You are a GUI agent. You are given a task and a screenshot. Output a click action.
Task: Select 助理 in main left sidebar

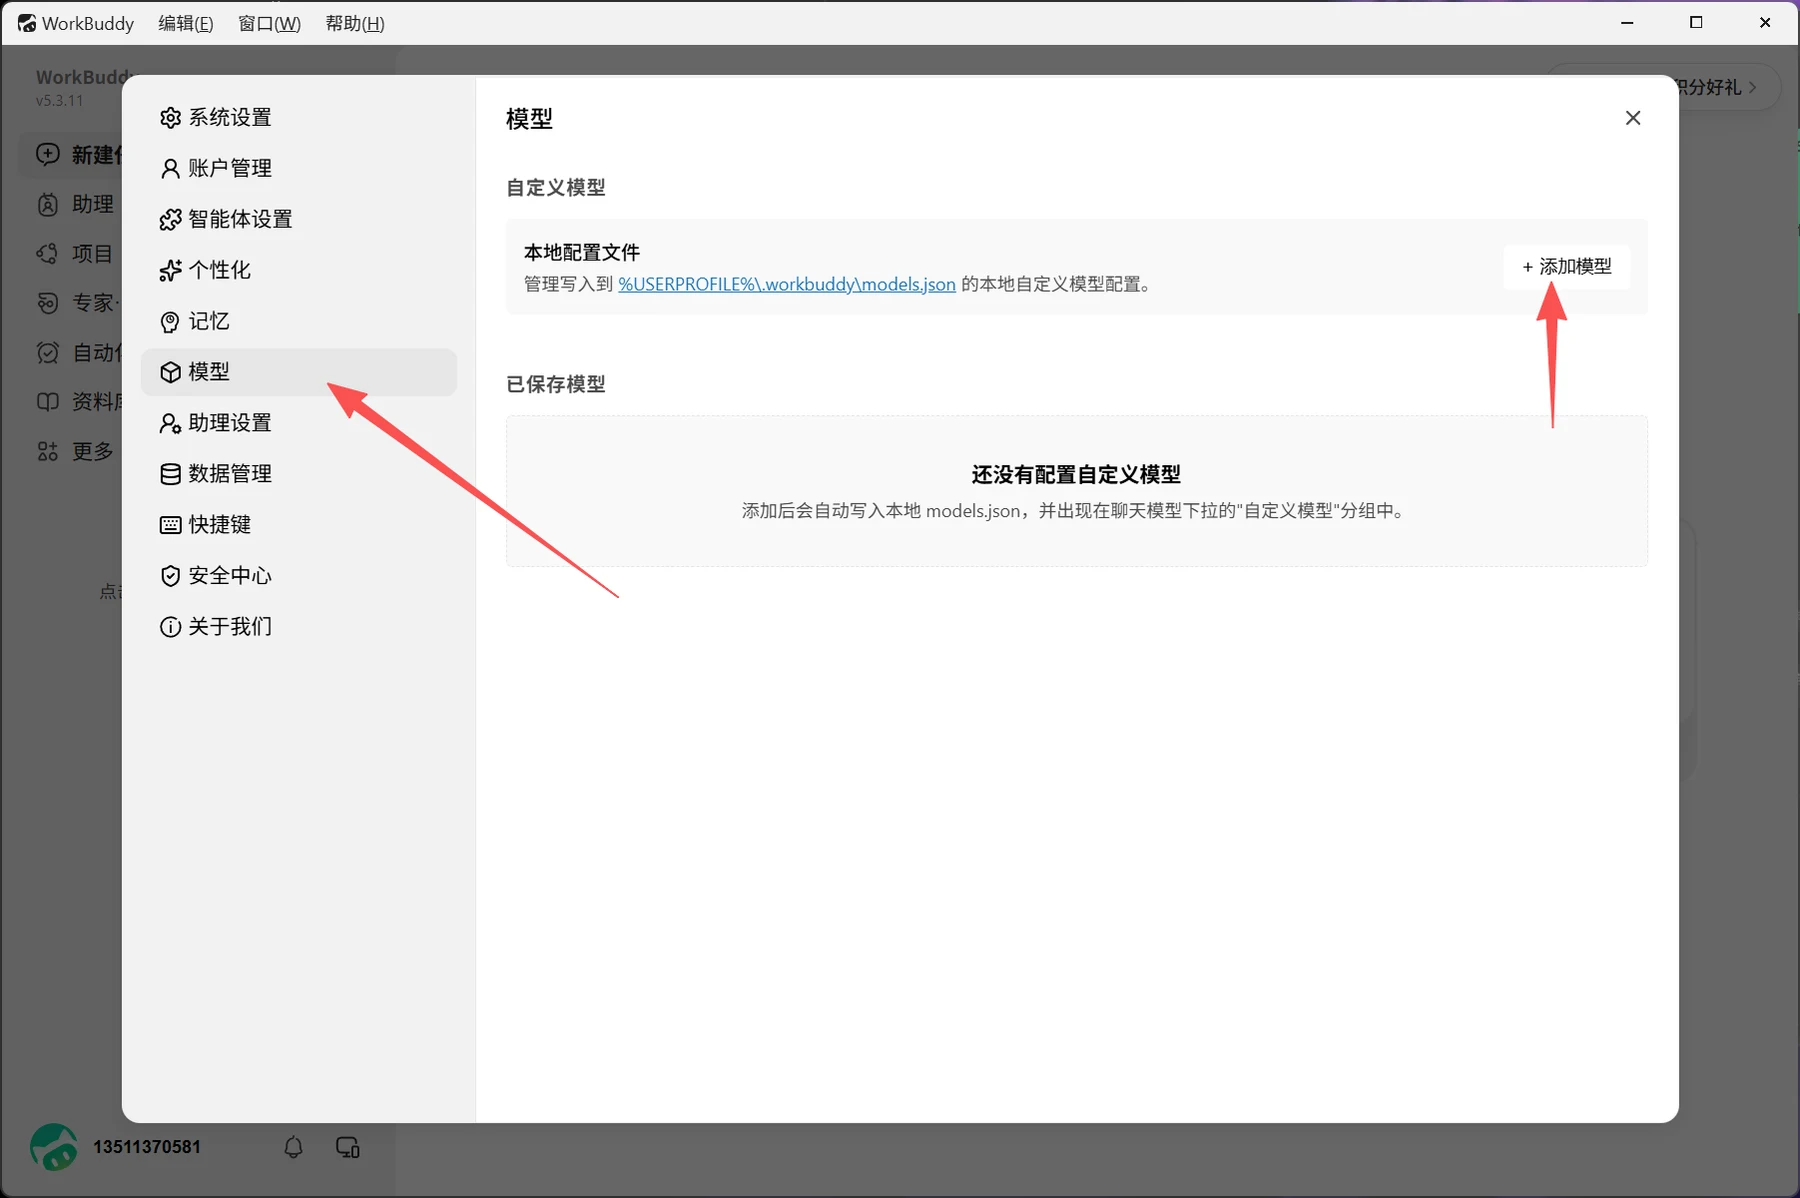coord(77,204)
